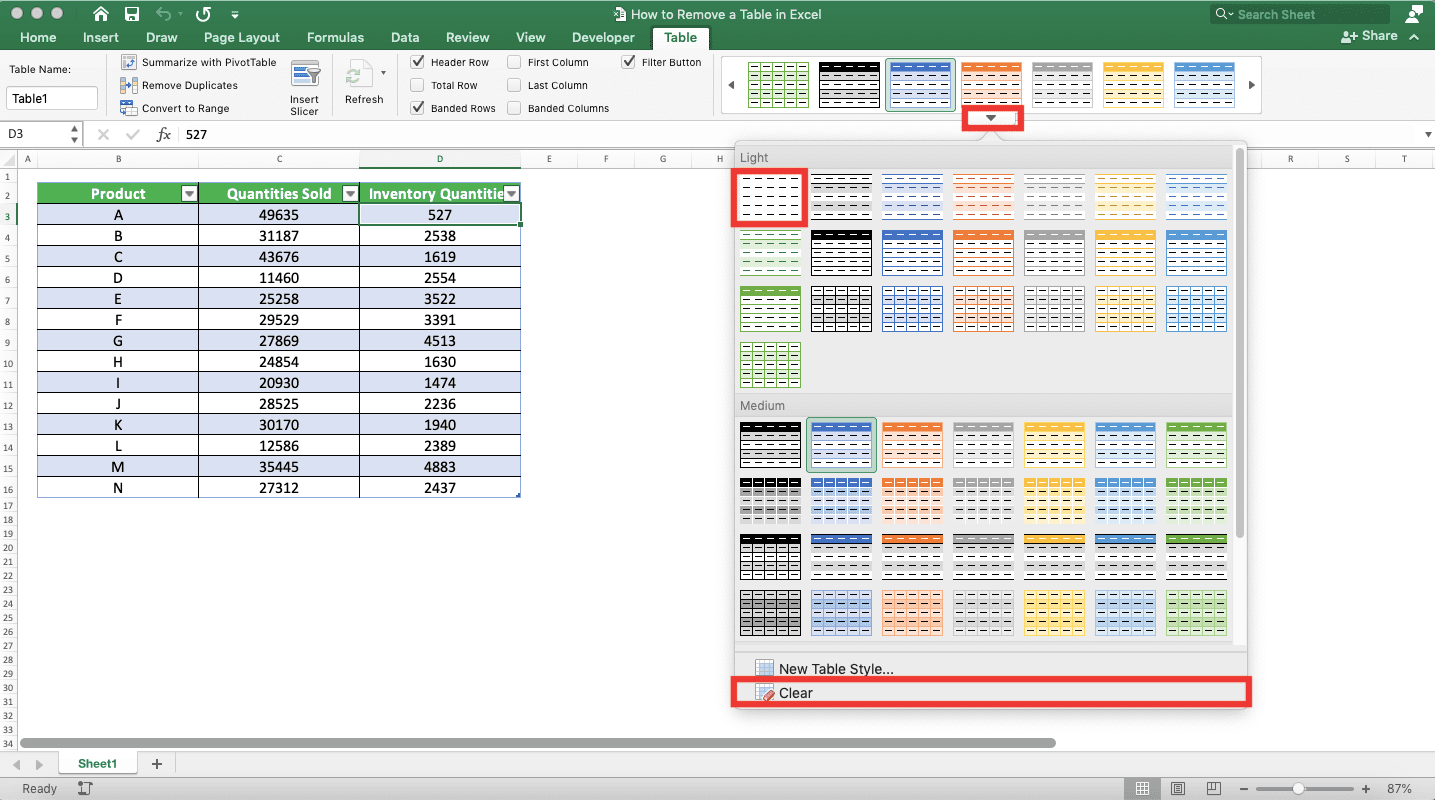The image size is (1435, 800).
Task: Collapse the ribbon with the chevron
Action: pos(1414,37)
